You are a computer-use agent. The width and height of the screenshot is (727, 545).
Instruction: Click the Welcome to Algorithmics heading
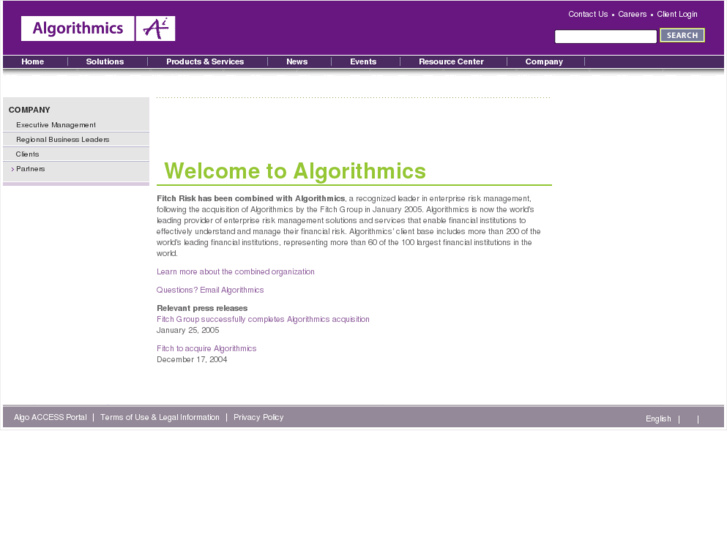tap(295, 171)
